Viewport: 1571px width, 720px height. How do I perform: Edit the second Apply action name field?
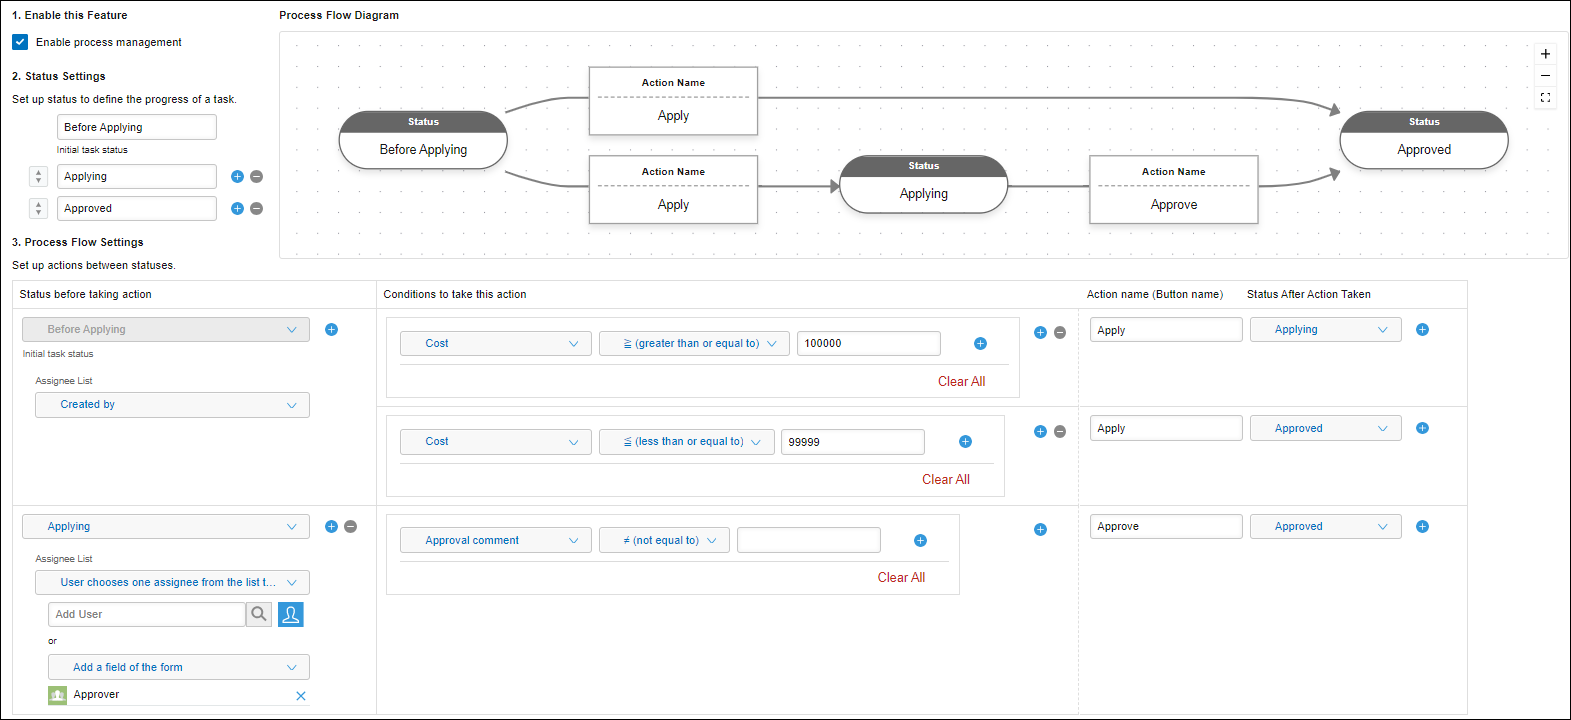pyautogui.click(x=1166, y=428)
